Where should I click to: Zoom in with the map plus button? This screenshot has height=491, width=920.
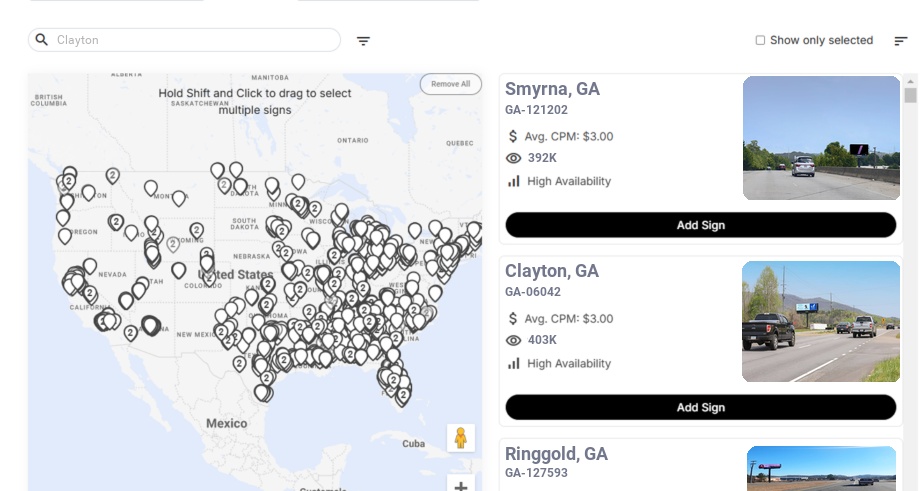[461, 486]
